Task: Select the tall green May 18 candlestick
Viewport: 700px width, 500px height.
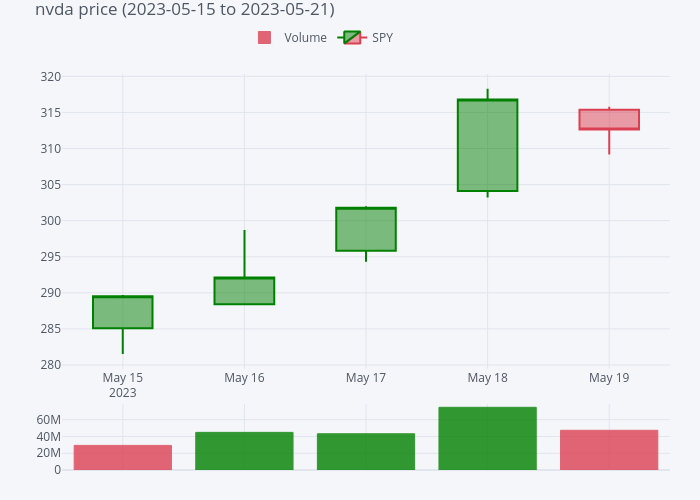Action: pyautogui.click(x=487, y=145)
